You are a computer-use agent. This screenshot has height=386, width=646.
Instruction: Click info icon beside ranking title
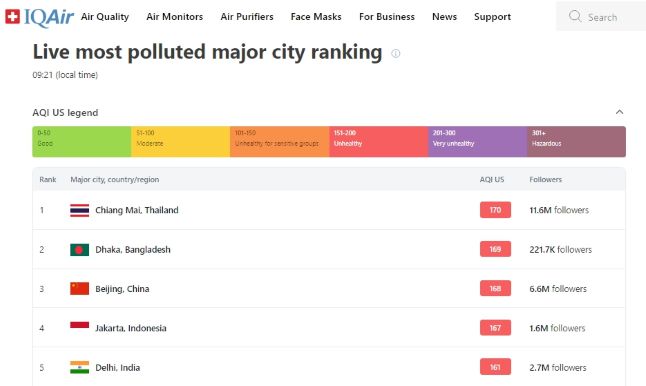pyautogui.click(x=396, y=53)
